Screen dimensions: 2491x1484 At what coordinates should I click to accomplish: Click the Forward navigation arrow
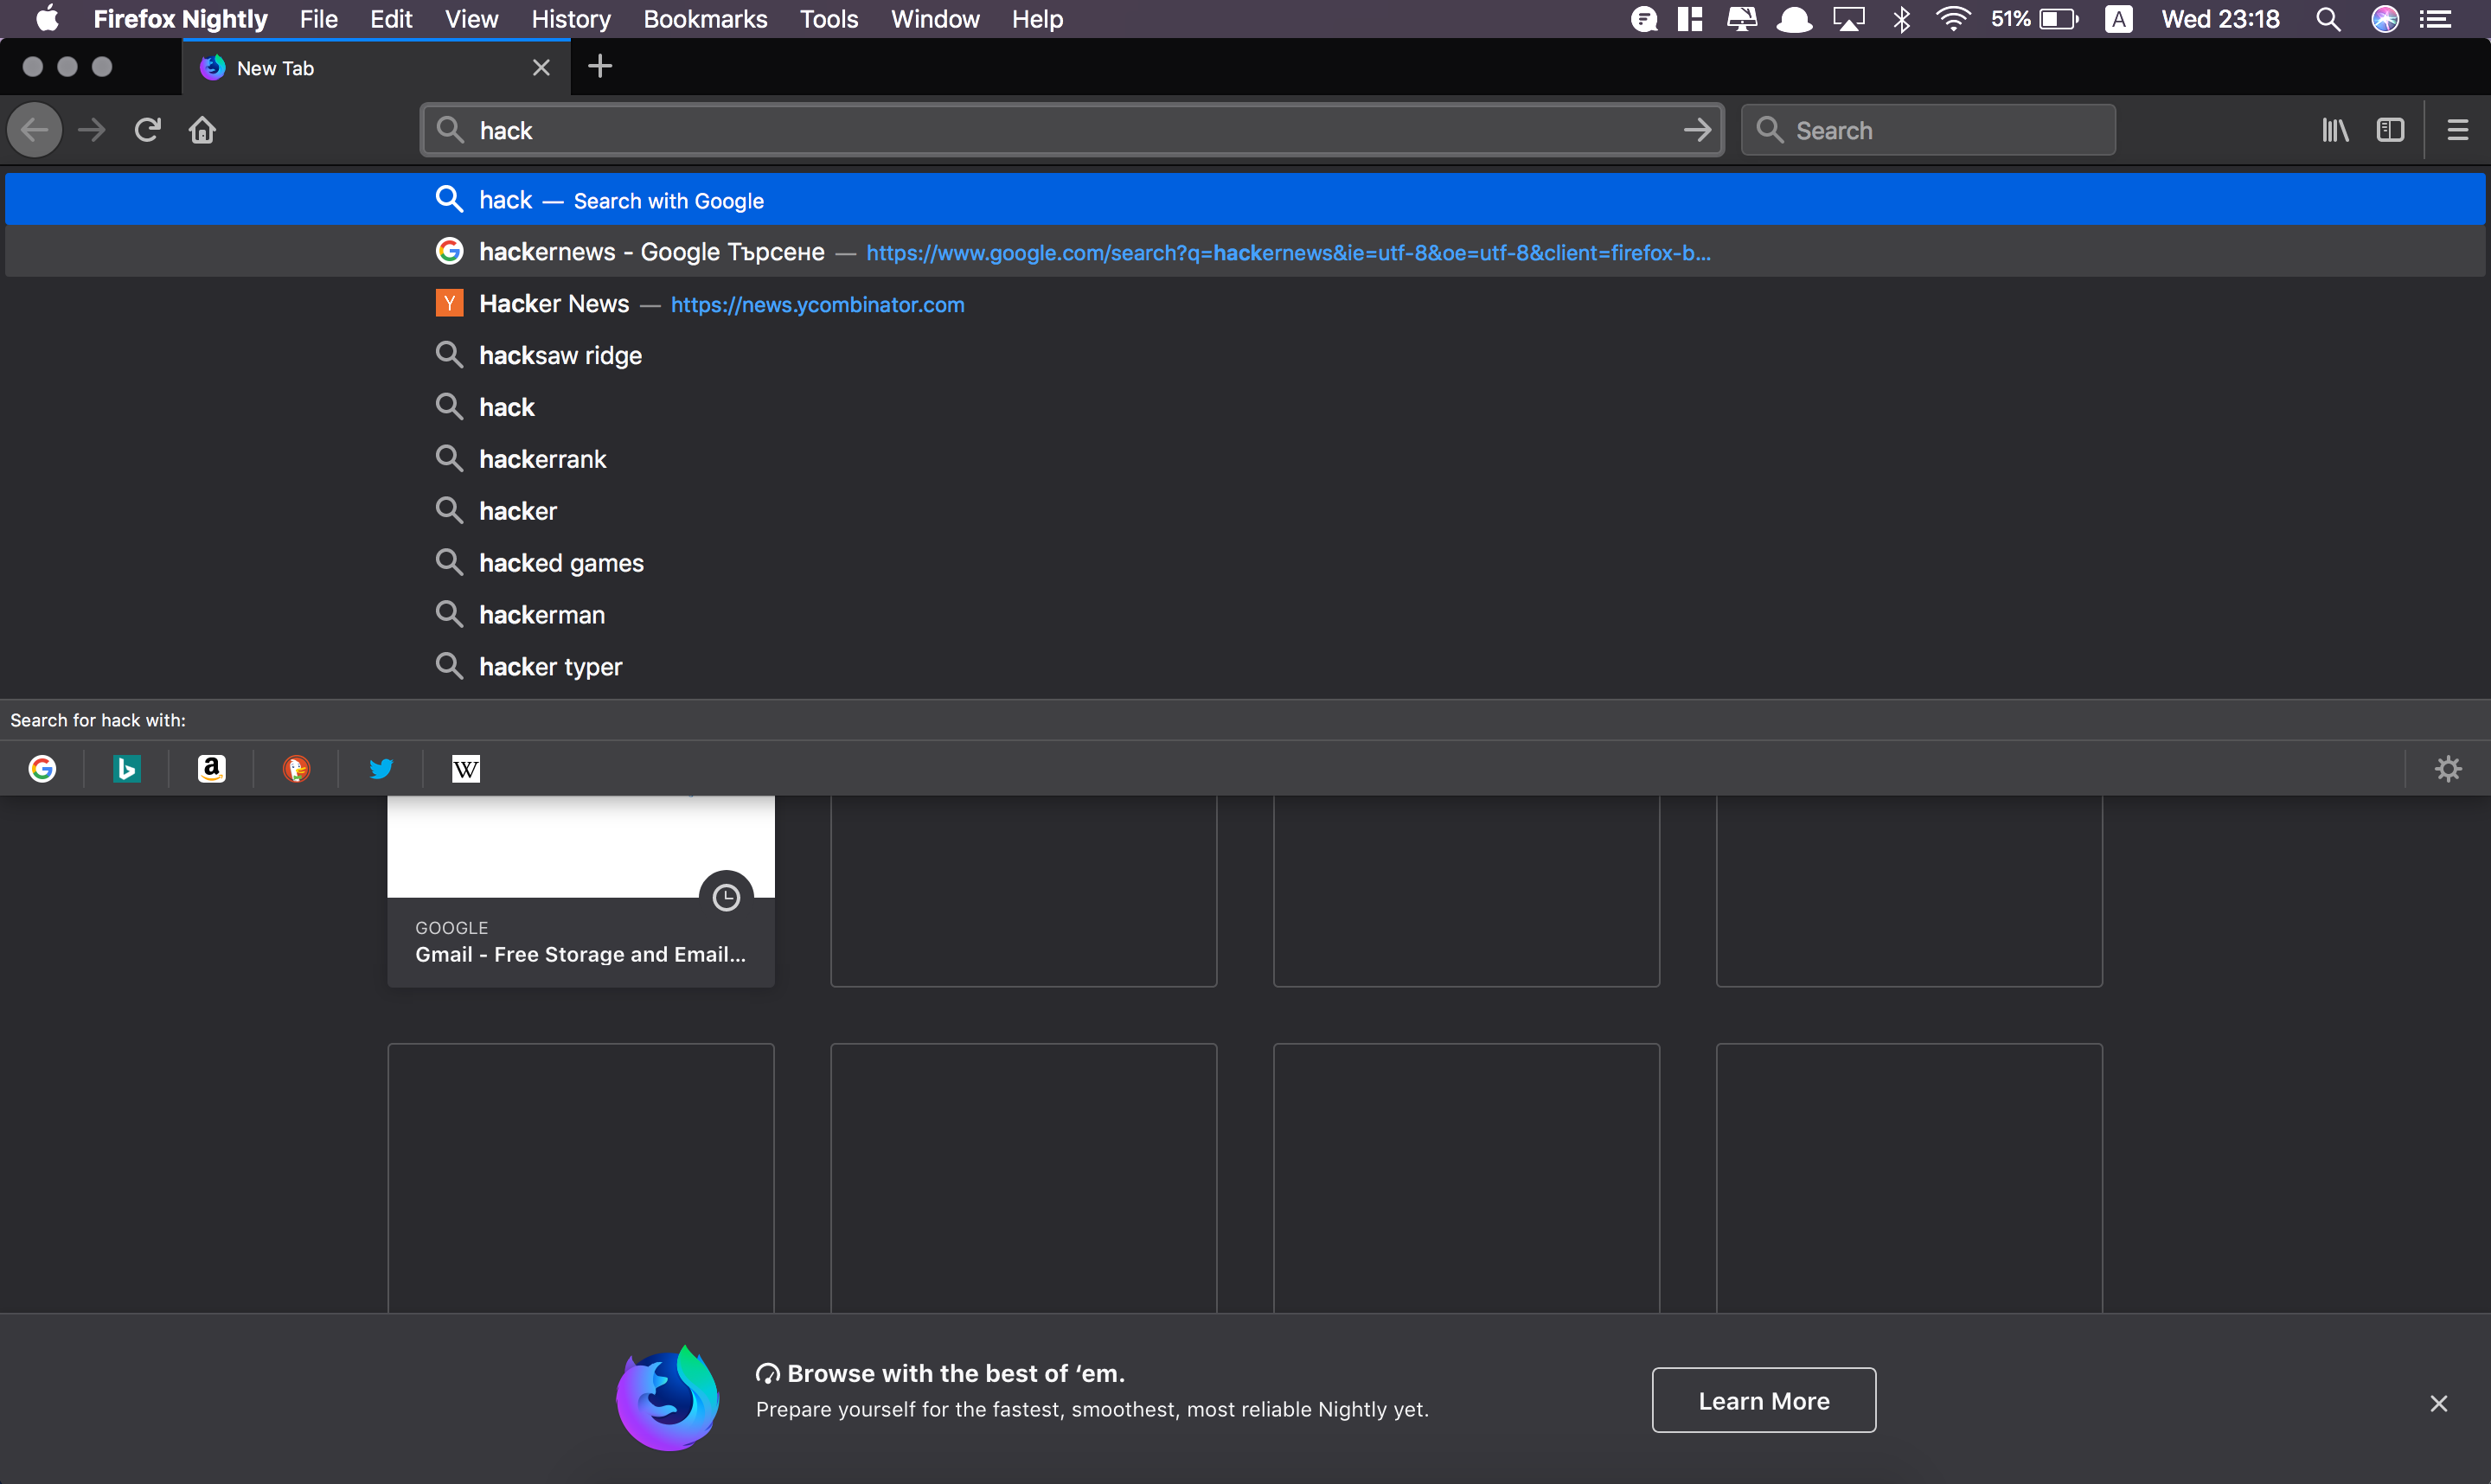point(92,130)
